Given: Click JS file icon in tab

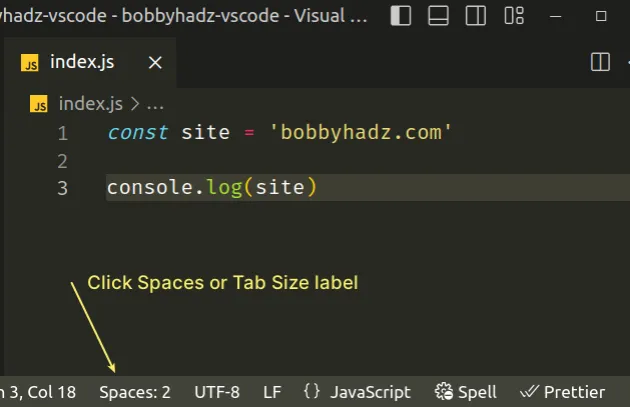Looking at the screenshot, I should [x=30, y=63].
